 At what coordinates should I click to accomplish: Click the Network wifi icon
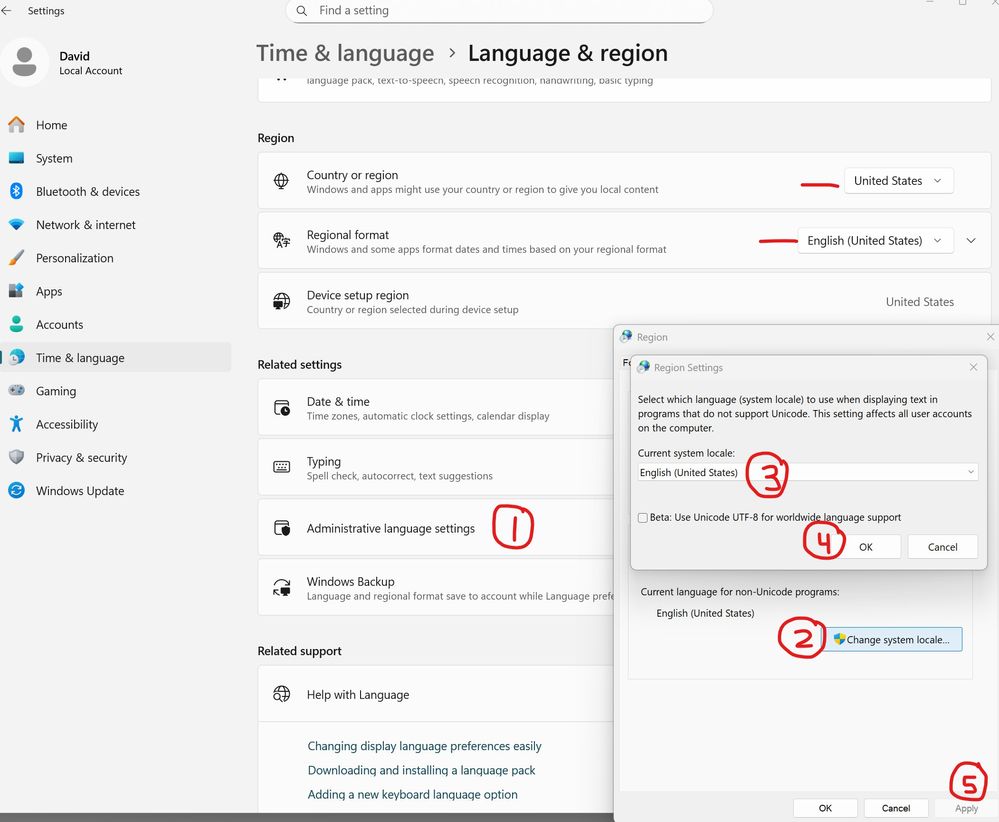[17, 224]
